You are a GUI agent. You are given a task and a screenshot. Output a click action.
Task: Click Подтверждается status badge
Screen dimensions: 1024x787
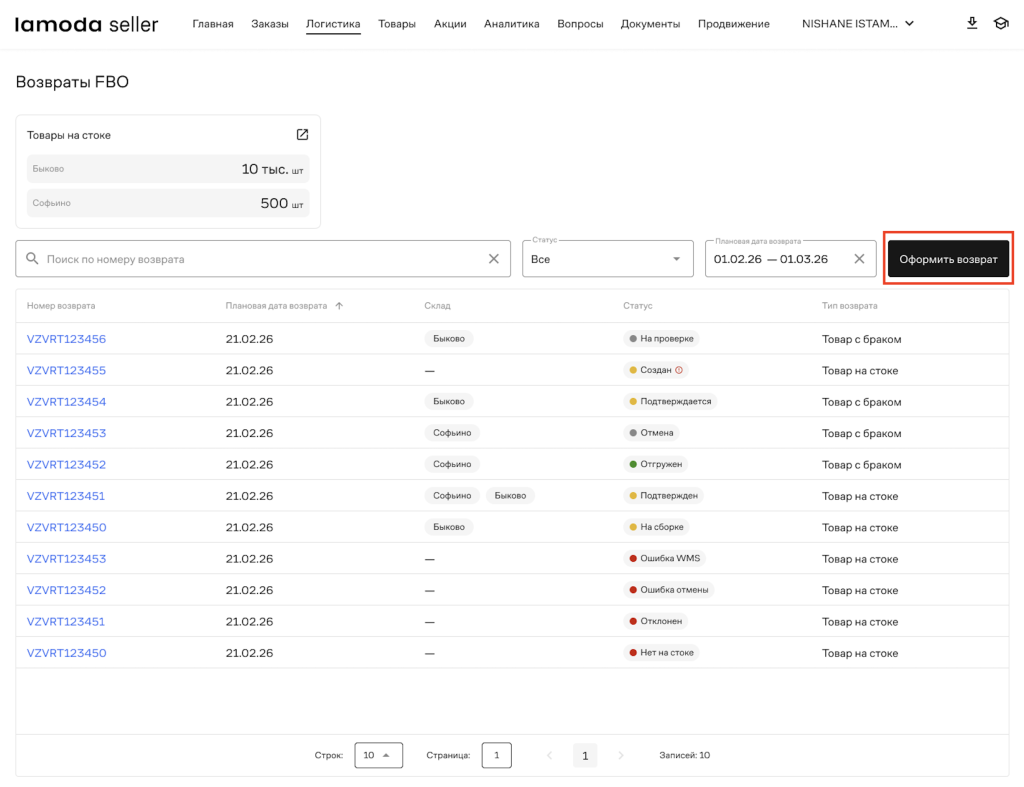[670, 401]
